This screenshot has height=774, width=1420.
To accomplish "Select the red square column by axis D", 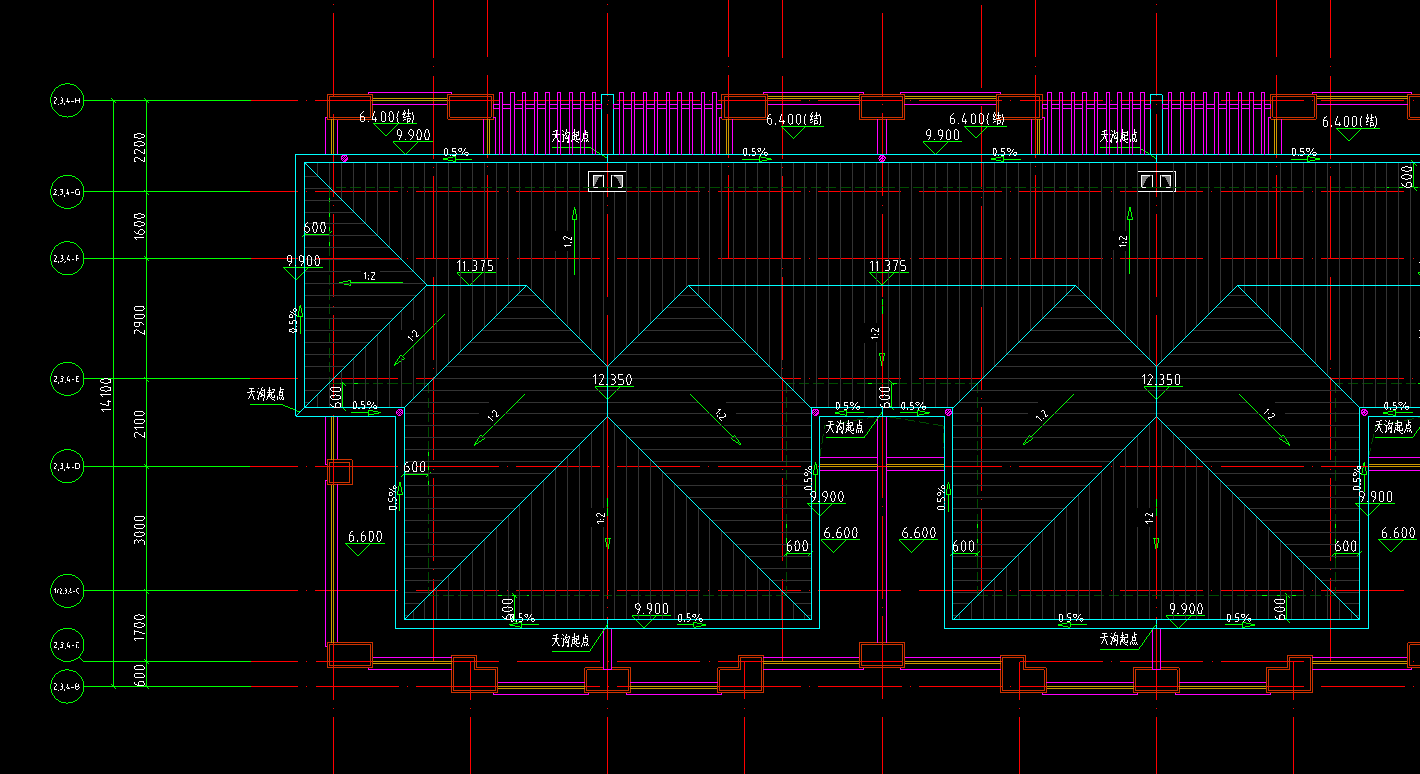I will pos(340,472).
